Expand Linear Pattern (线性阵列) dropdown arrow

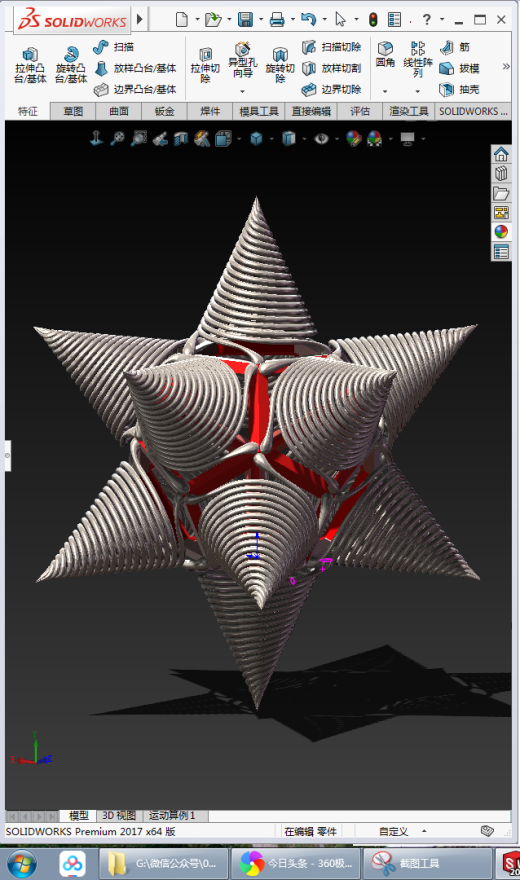[x=417, y=91]
